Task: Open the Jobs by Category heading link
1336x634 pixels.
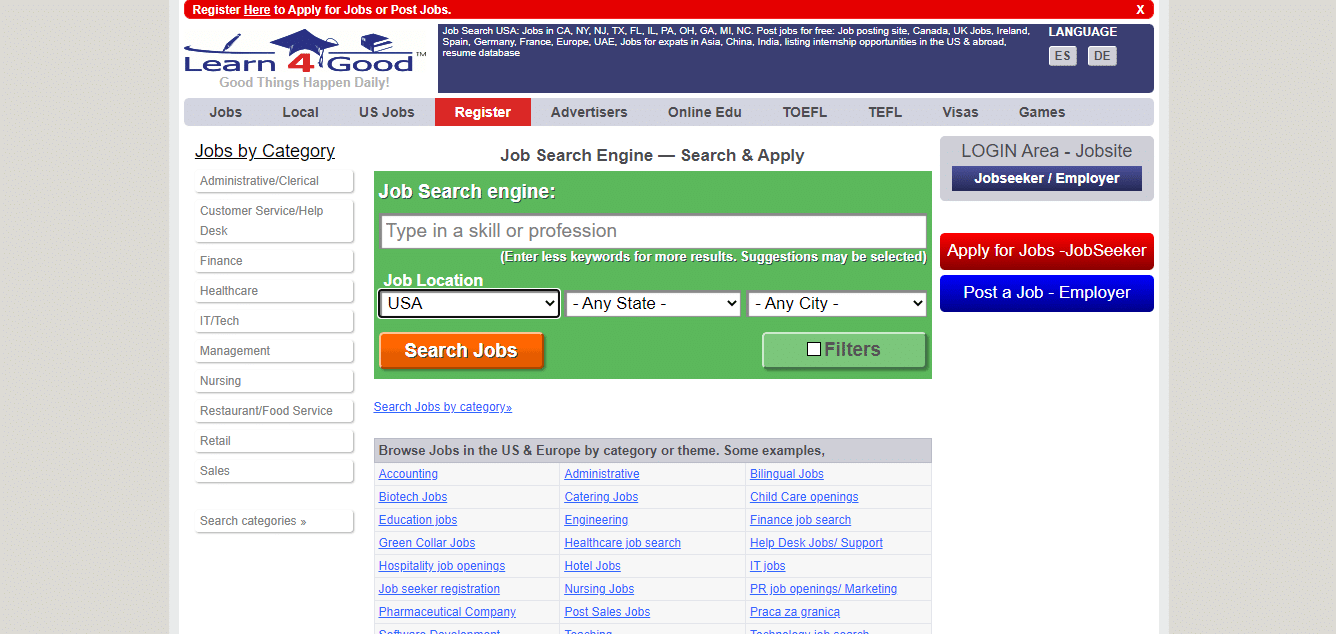Action: point(265,151)
